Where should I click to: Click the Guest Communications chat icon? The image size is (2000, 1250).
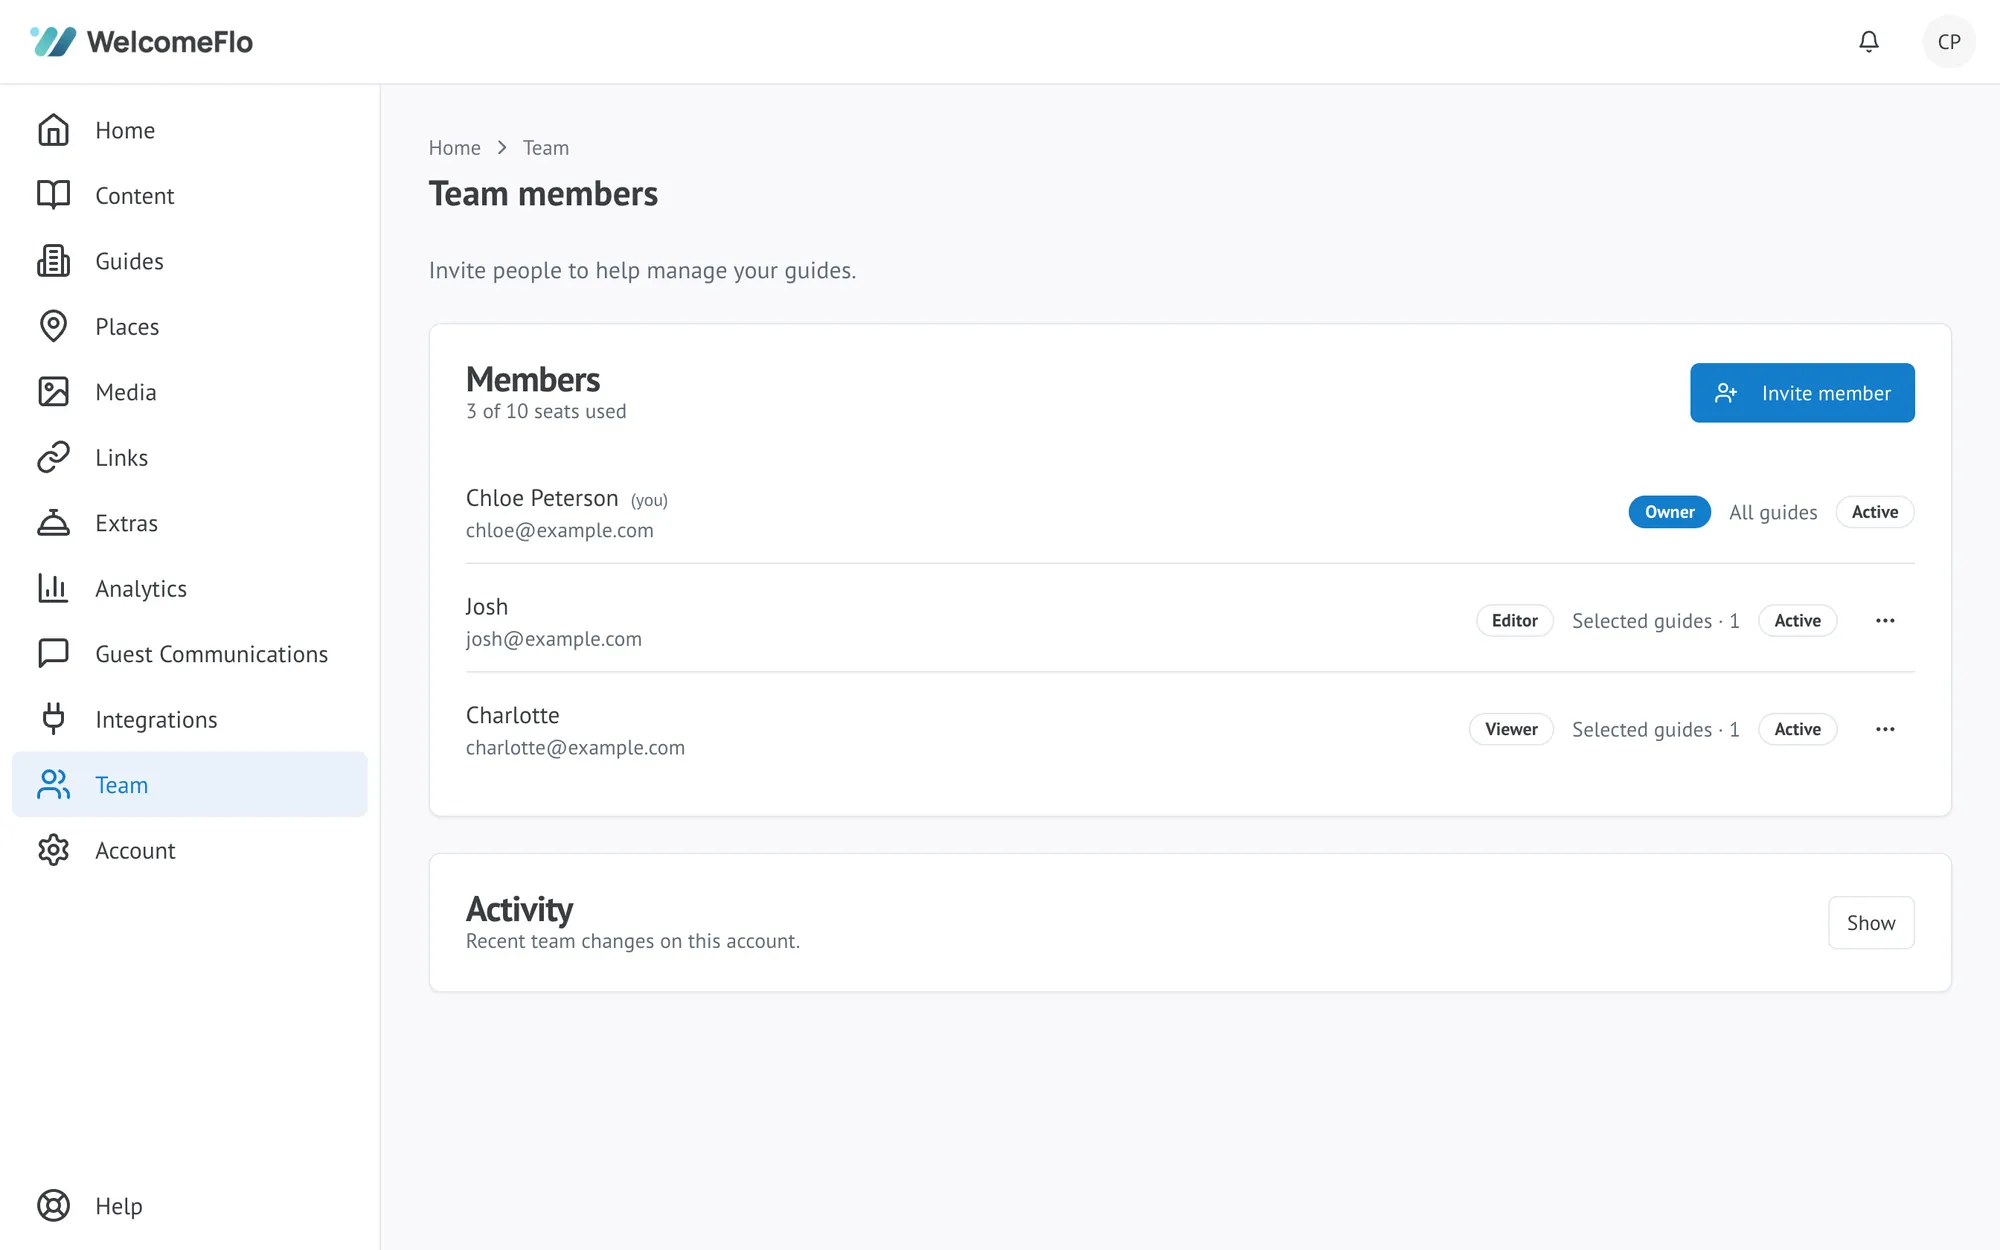coord(53,654)
